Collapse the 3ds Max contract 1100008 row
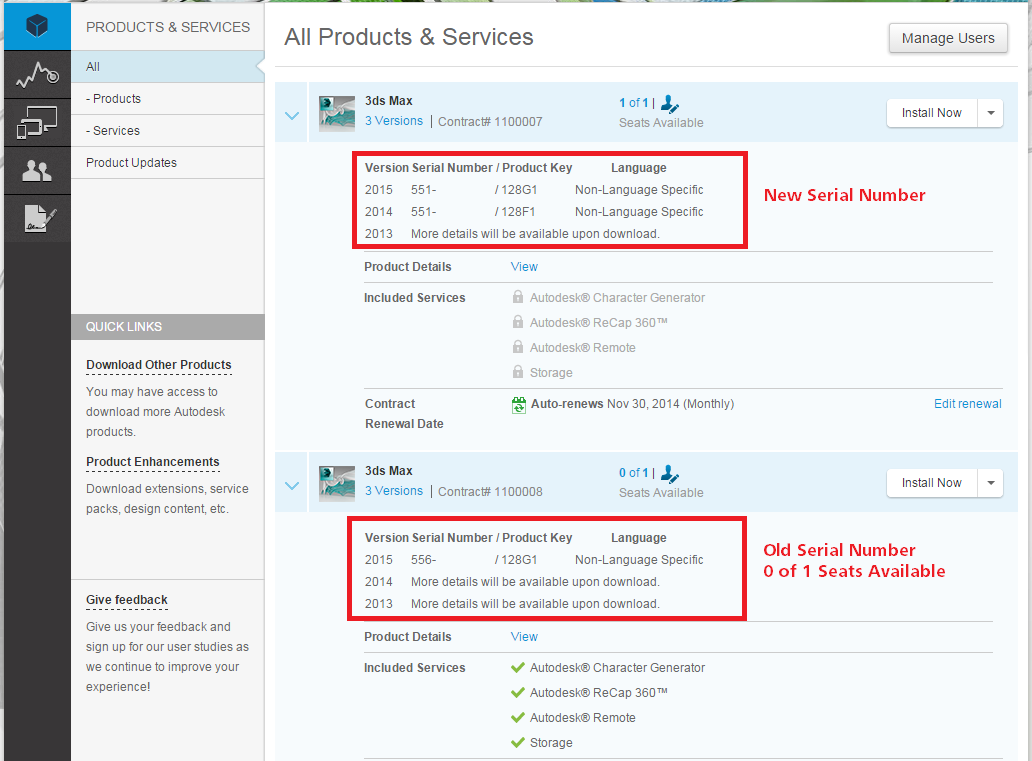1032x761 pixels. (x=292, y=485)
